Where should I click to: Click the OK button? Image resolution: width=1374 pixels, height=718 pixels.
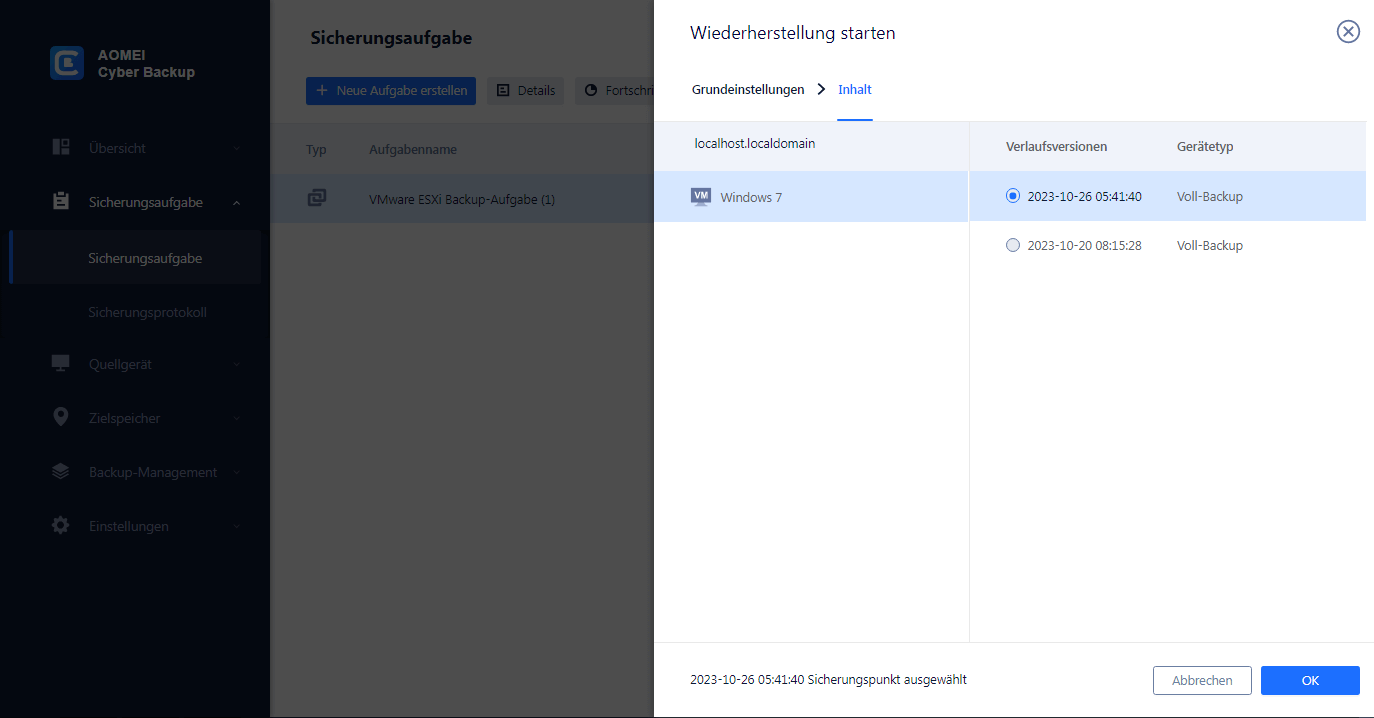coord(1310,680)
